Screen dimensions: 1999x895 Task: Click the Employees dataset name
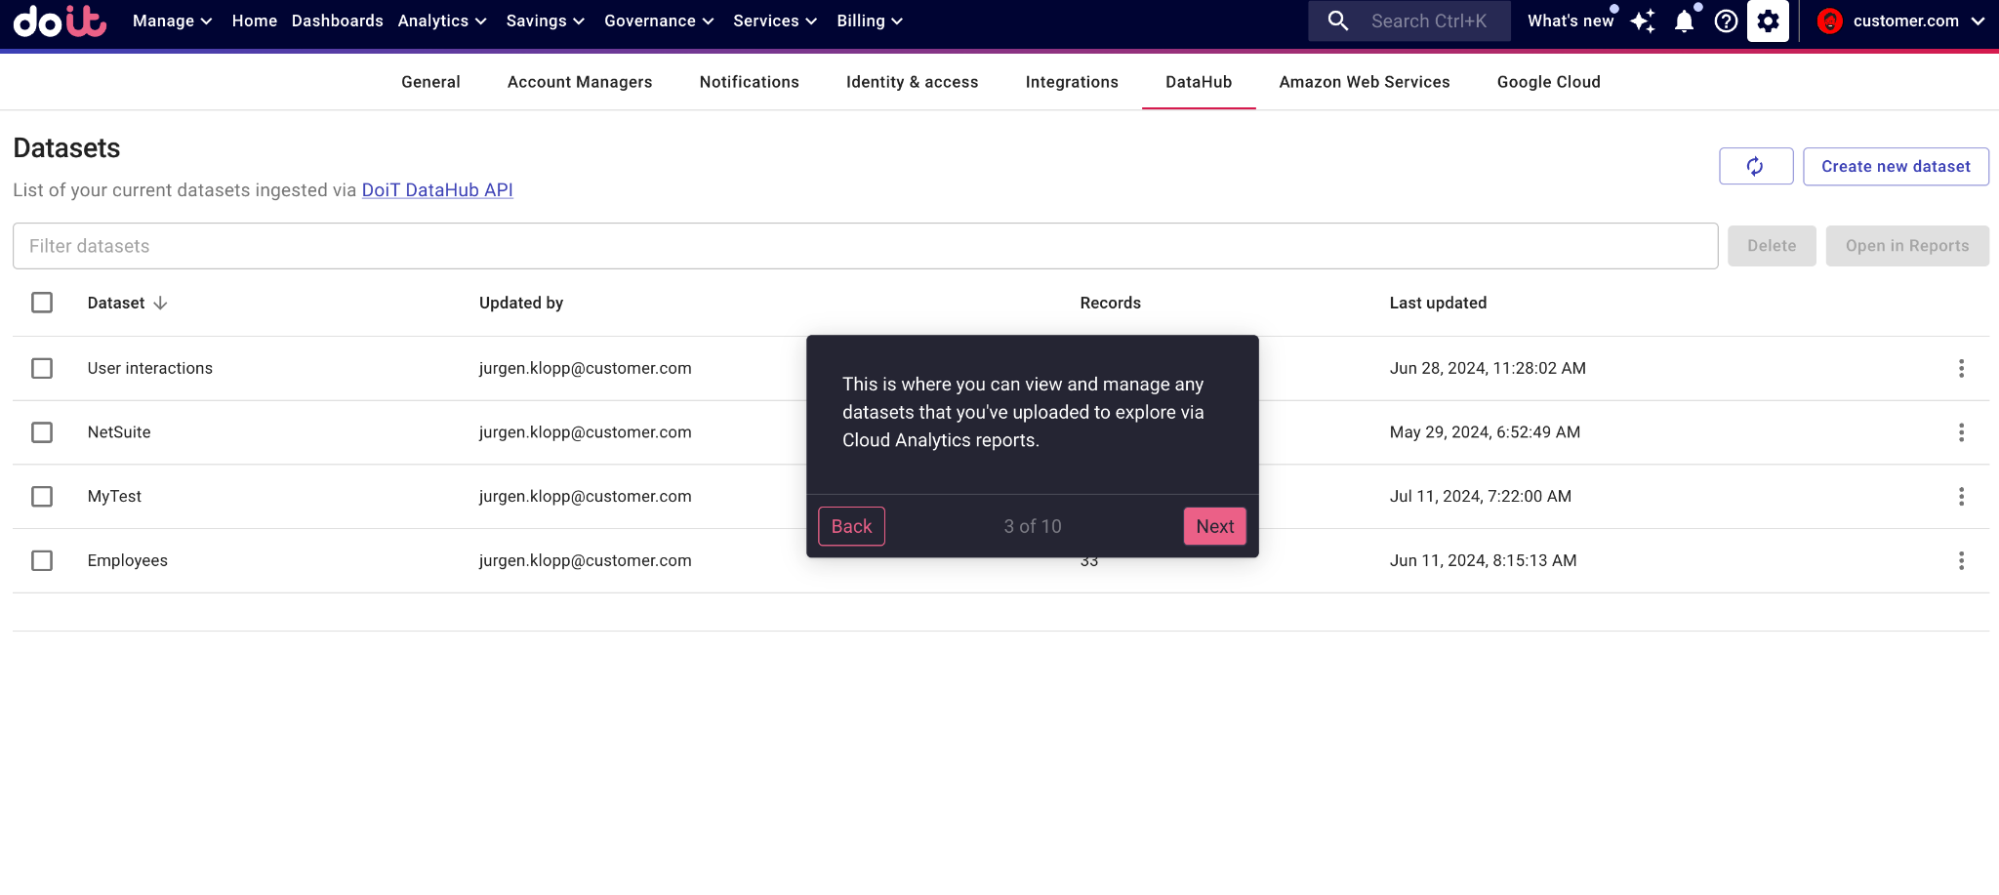[x=127, y=560]
